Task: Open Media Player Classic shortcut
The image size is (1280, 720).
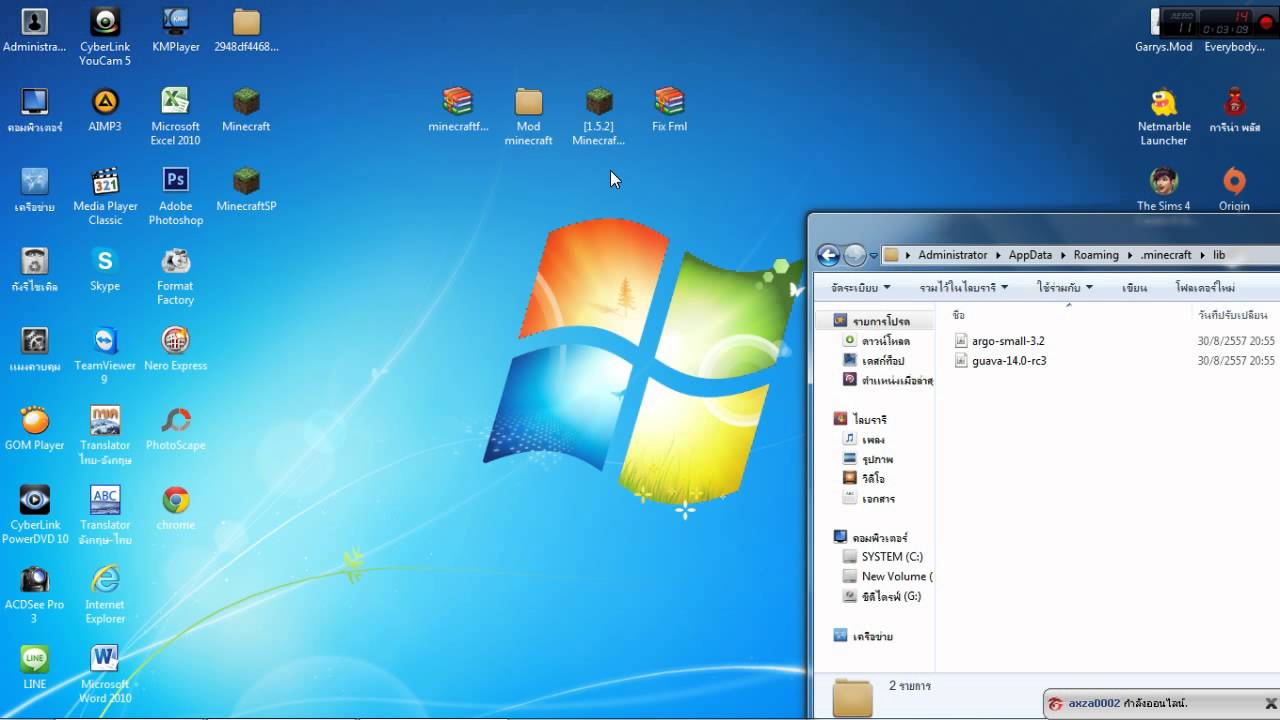Action: click(105, 196)
